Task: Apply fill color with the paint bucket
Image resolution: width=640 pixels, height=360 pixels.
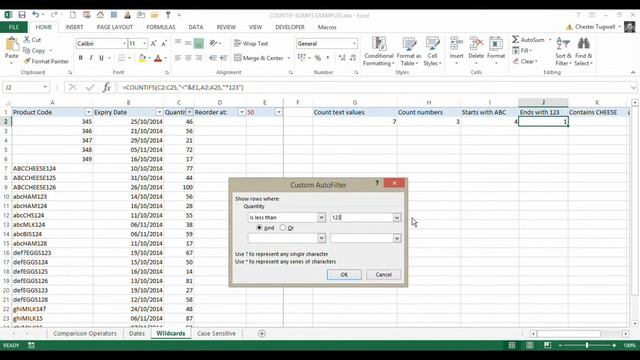Action: click(x=142, y=58)
